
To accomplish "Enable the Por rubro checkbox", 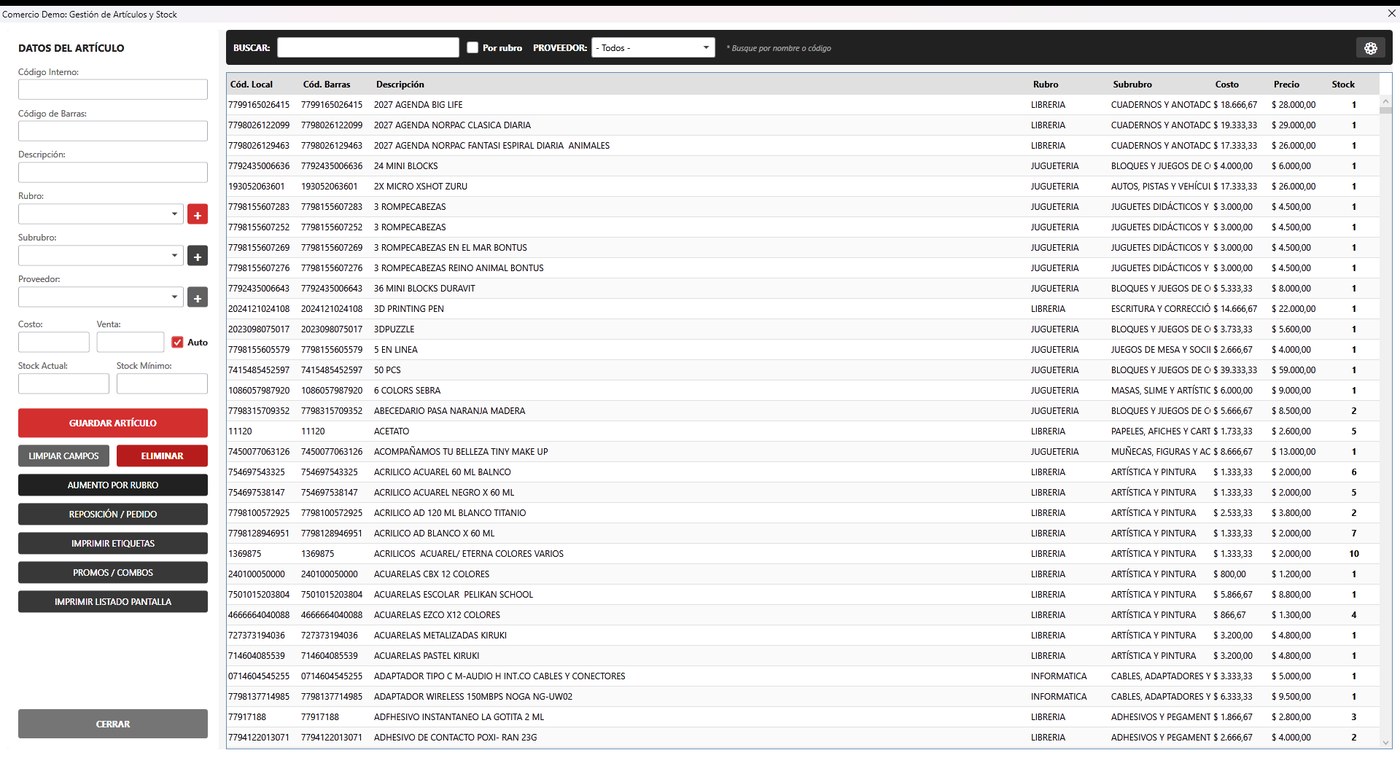I will pos(473,48).
